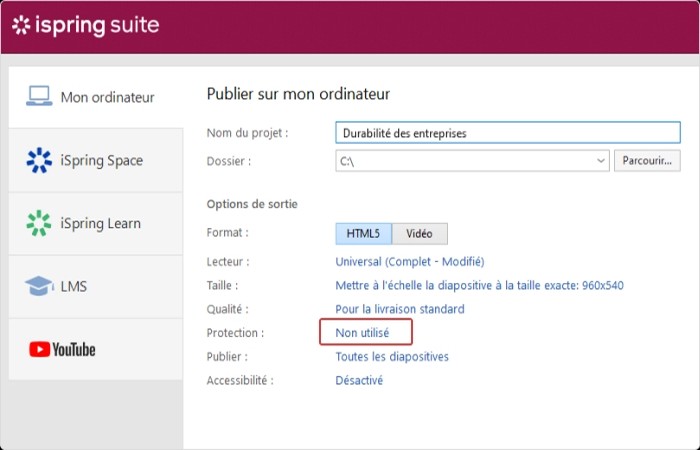
Task: Expand the Dossier folder dropdown arrow
Action: click(601, 161)
